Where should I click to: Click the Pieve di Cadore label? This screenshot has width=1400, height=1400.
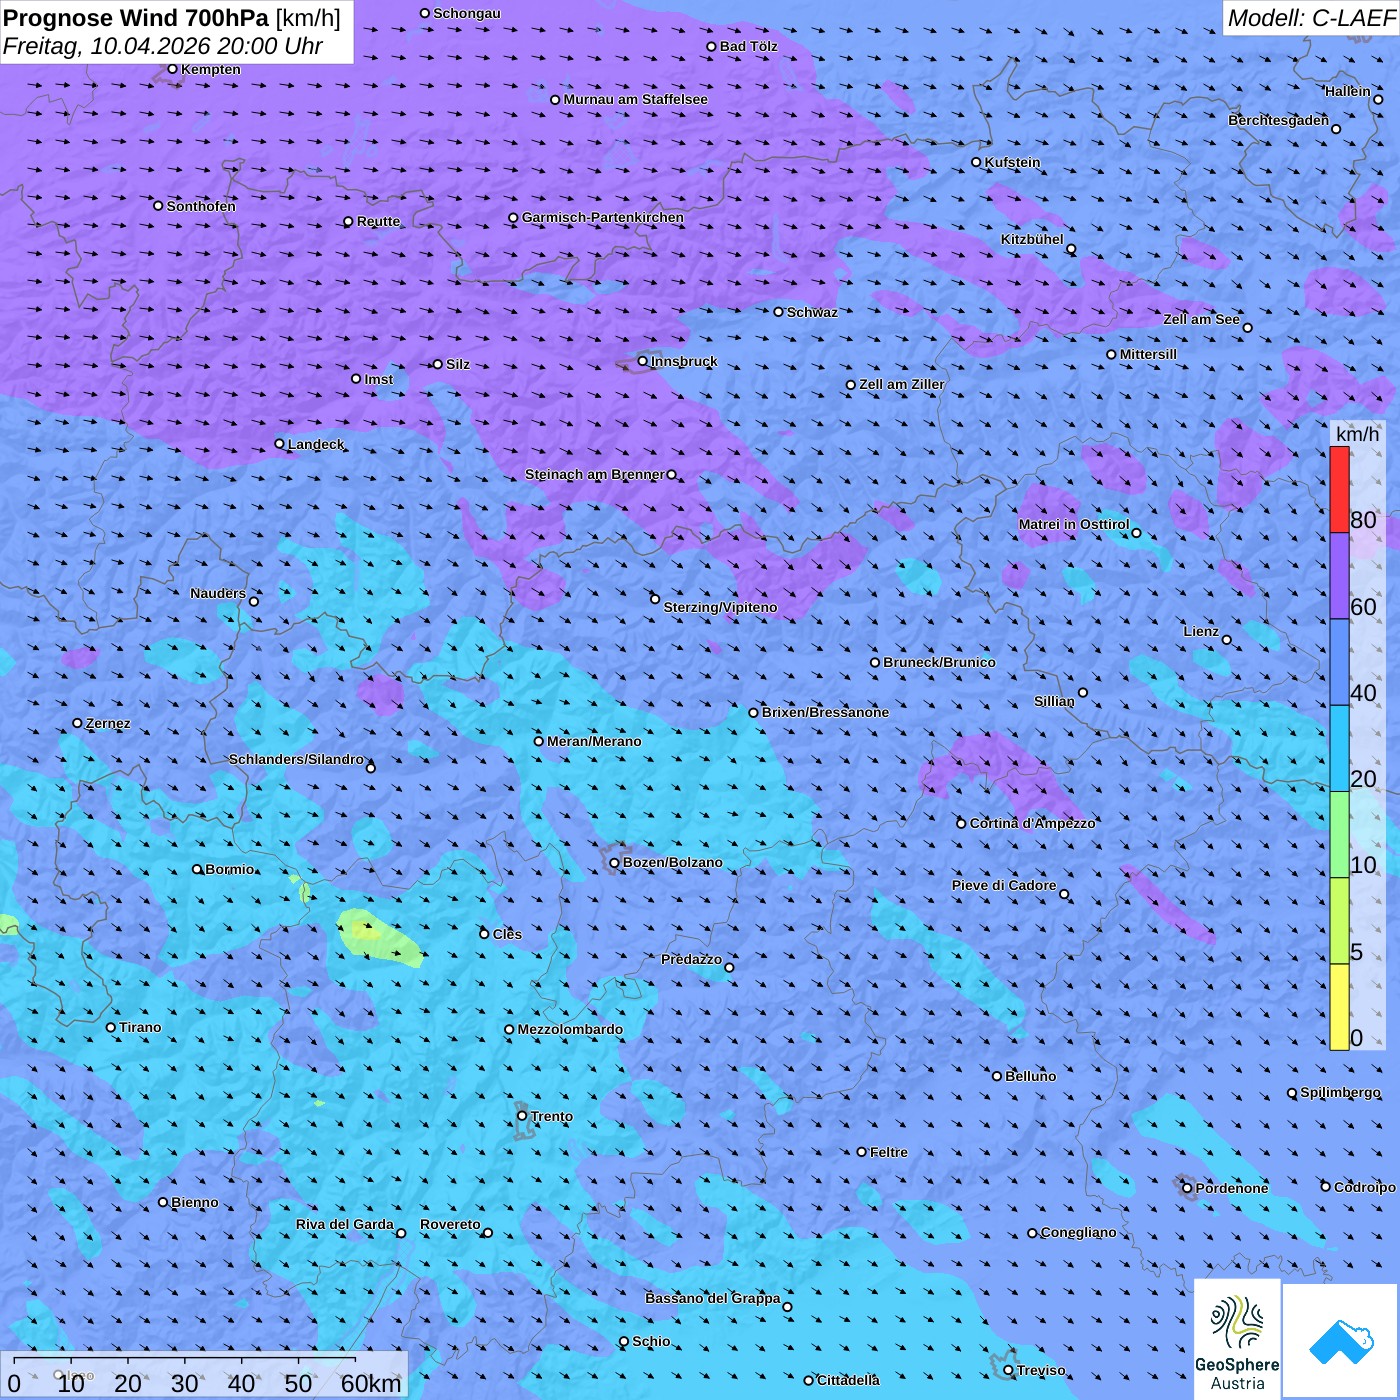click(1004, 885)
